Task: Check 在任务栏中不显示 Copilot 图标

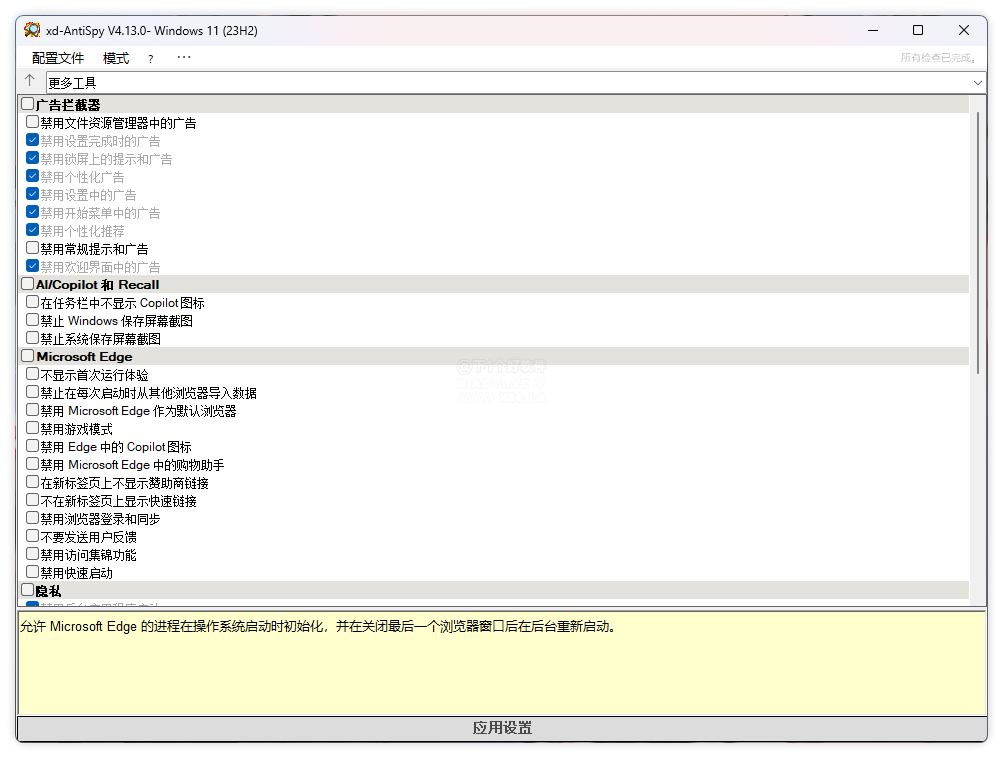Action: 33,301
